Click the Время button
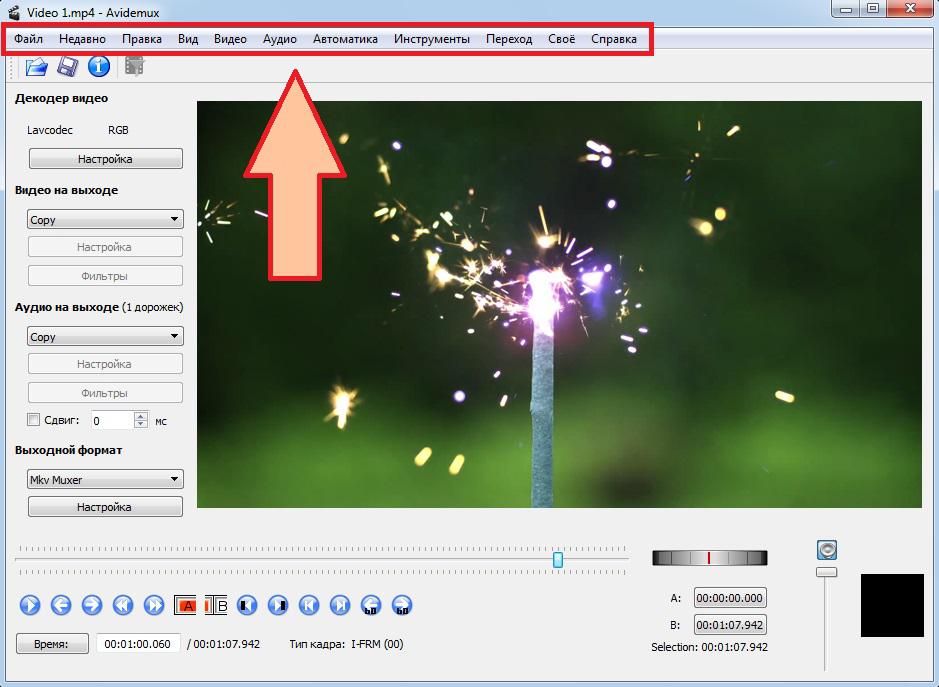This screenshot has width=939, height=687. (52, 644)
